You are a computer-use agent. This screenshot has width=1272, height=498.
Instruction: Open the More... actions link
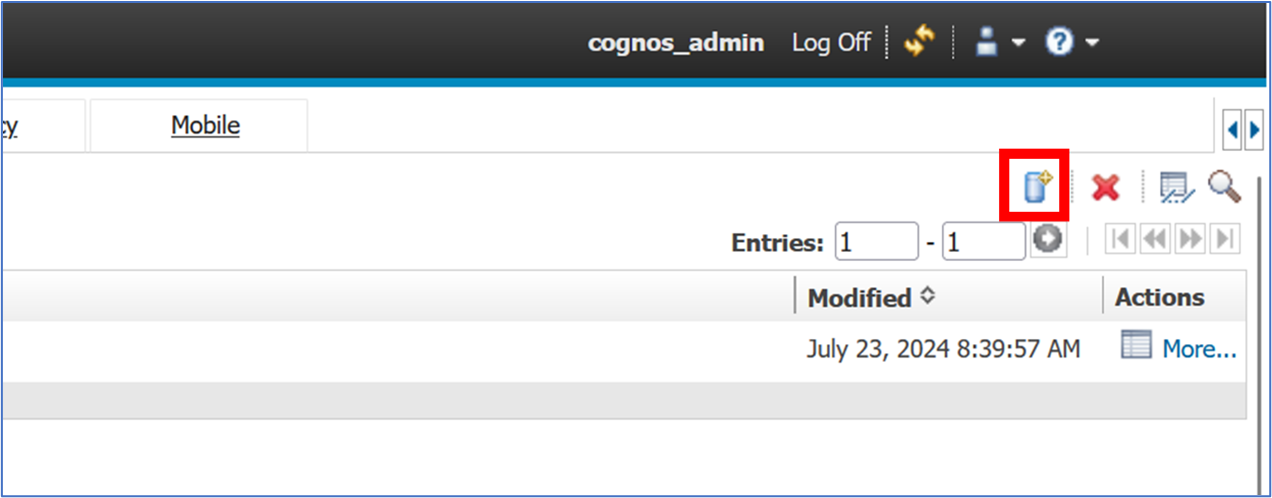[1199, 349]
